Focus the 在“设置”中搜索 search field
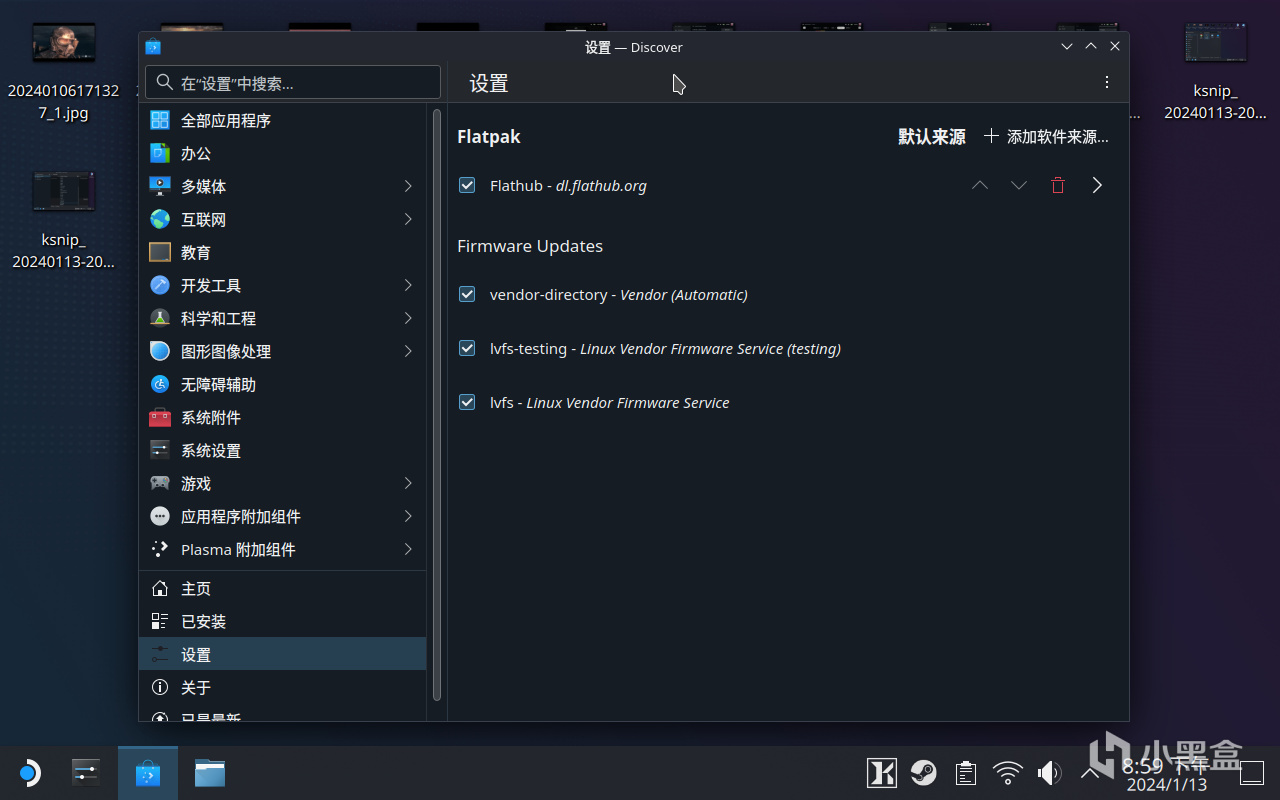1280x800 pixels. [x=293, y=82]
